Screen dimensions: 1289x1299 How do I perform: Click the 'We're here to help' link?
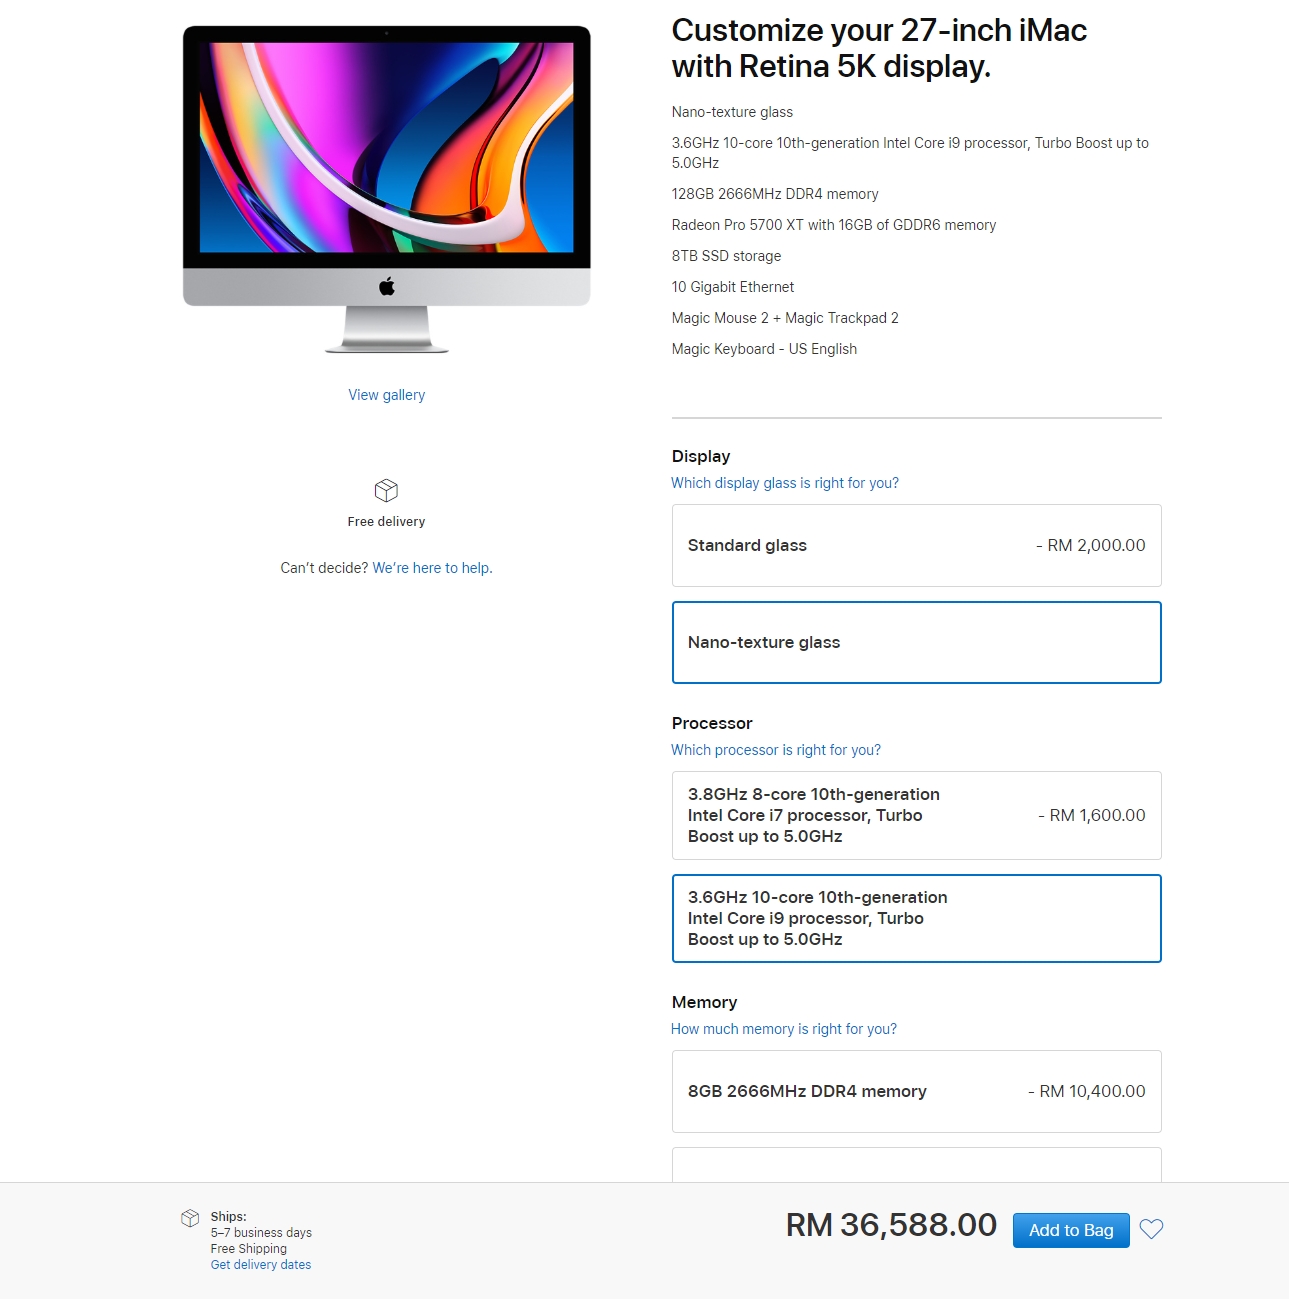click(432, 568)
